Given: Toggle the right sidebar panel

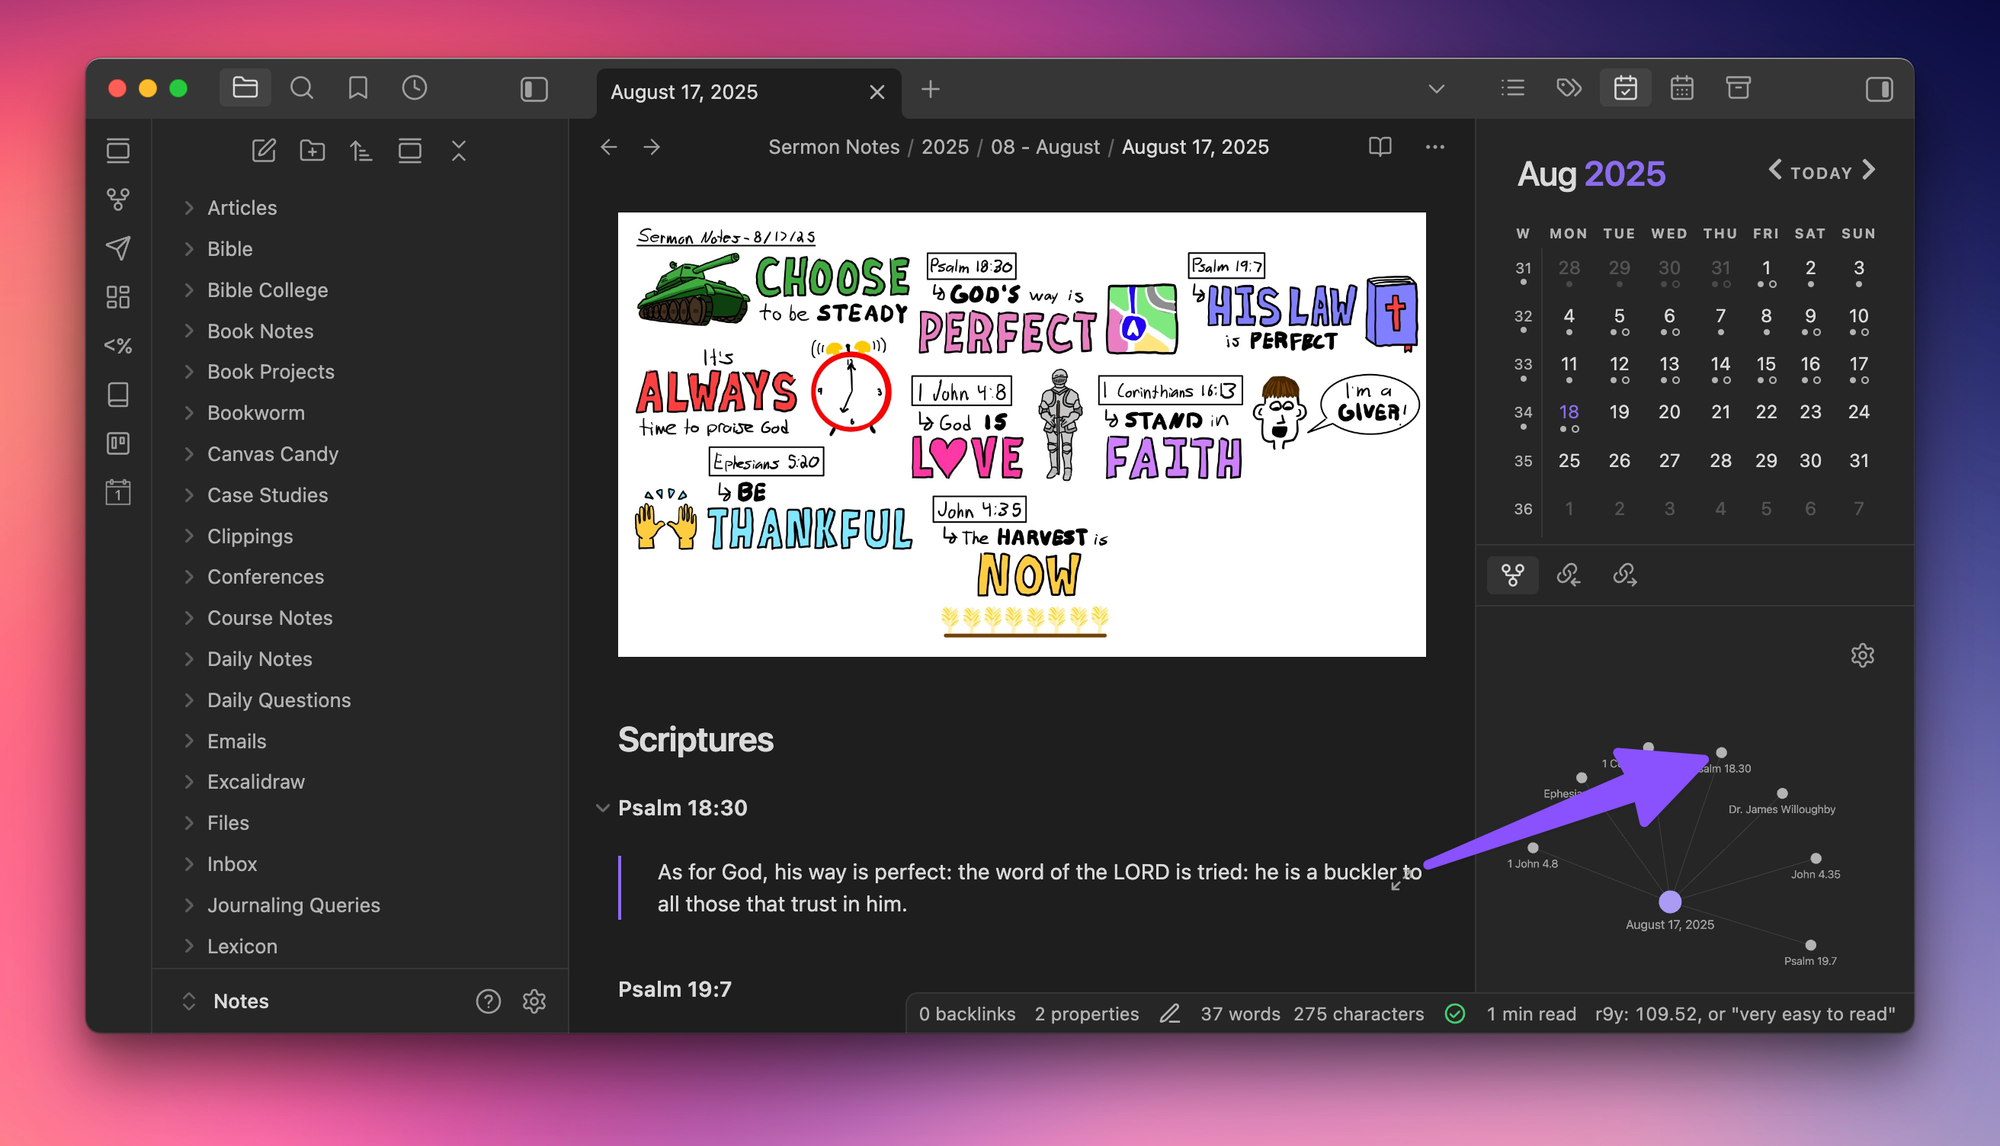Looking at the screenshot, I should tap(1879, 89).
